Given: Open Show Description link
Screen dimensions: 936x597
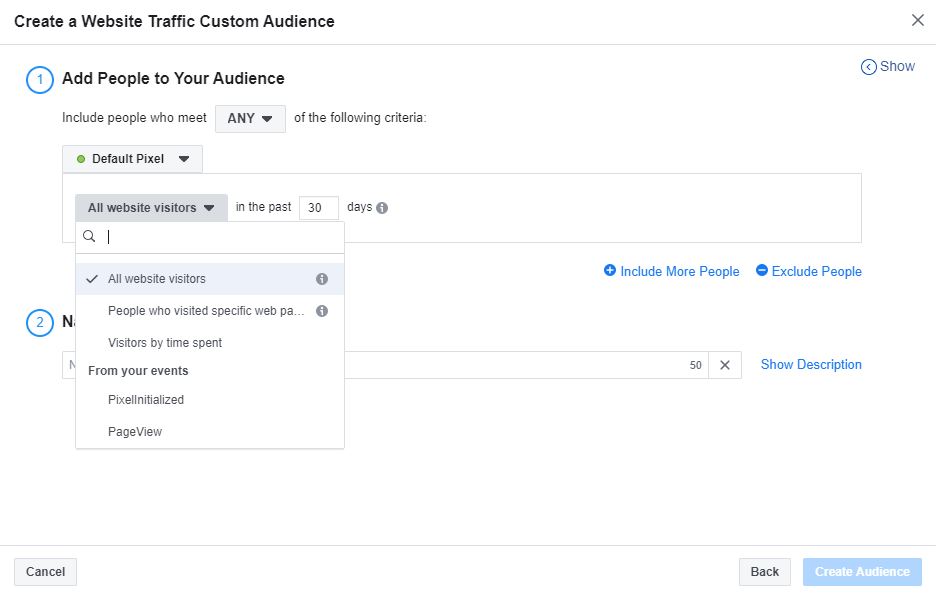Looking at the screenshot, I should 811,365.
